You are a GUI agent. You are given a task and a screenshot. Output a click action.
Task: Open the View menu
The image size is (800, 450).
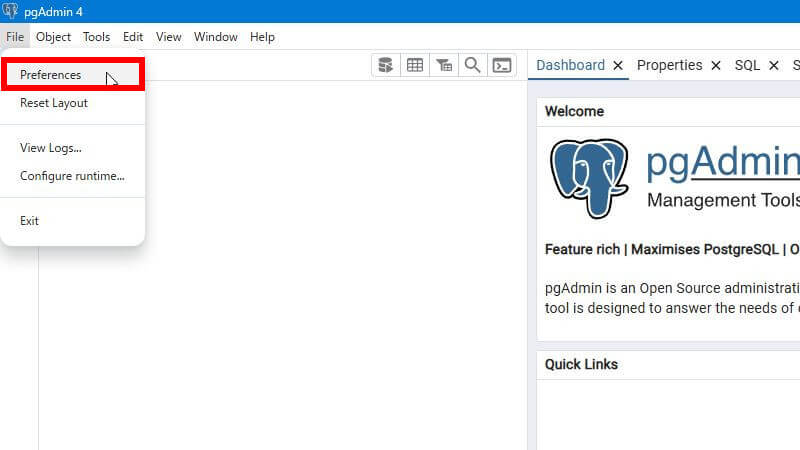pyautogui.click(x=168, y=37)
